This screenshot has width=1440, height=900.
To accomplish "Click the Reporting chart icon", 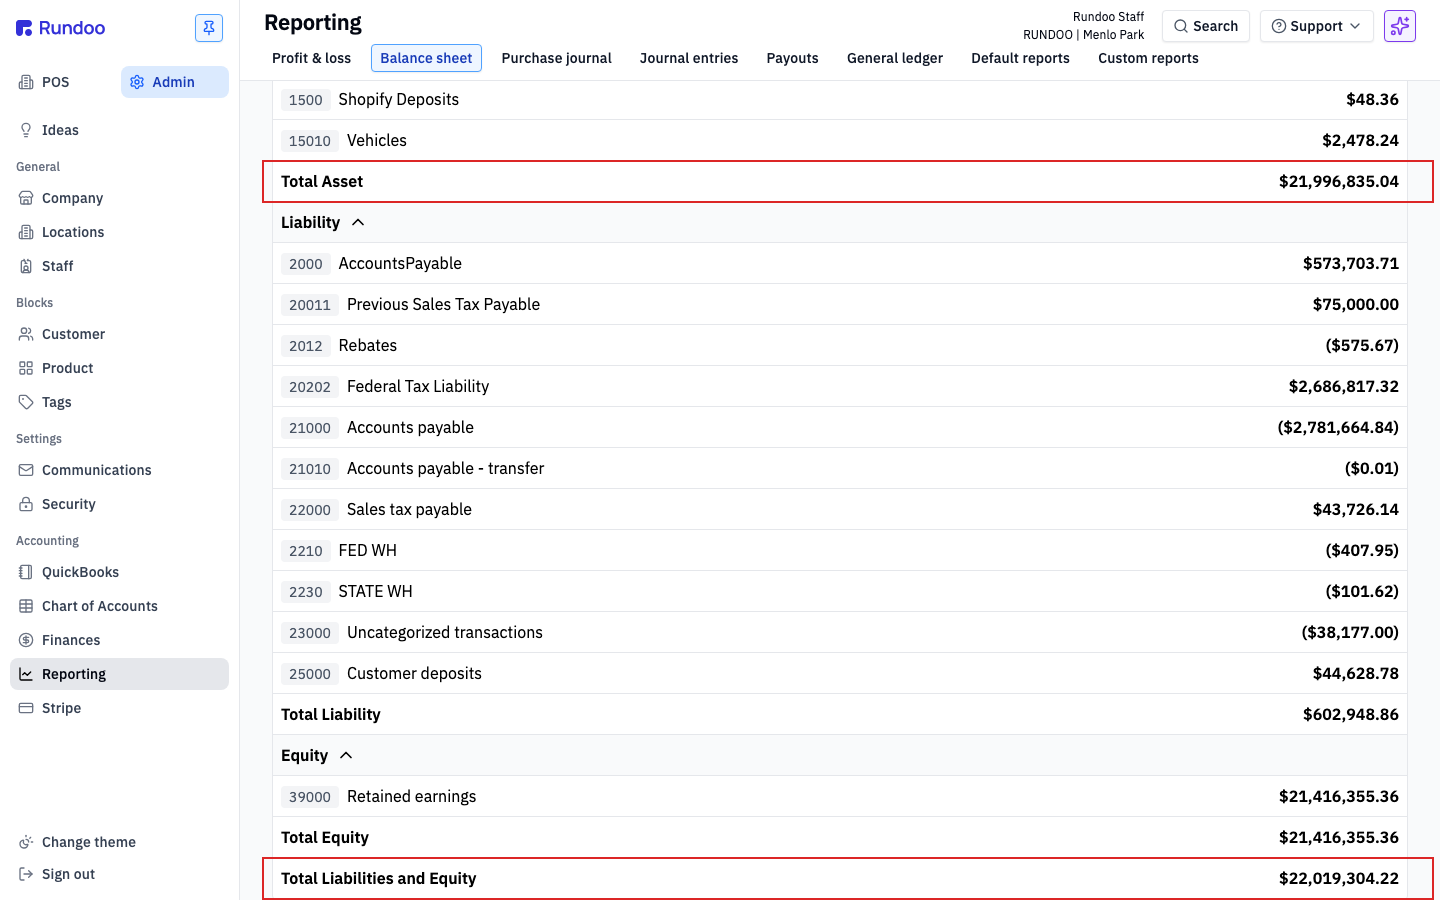I will (x=26, y=674).
